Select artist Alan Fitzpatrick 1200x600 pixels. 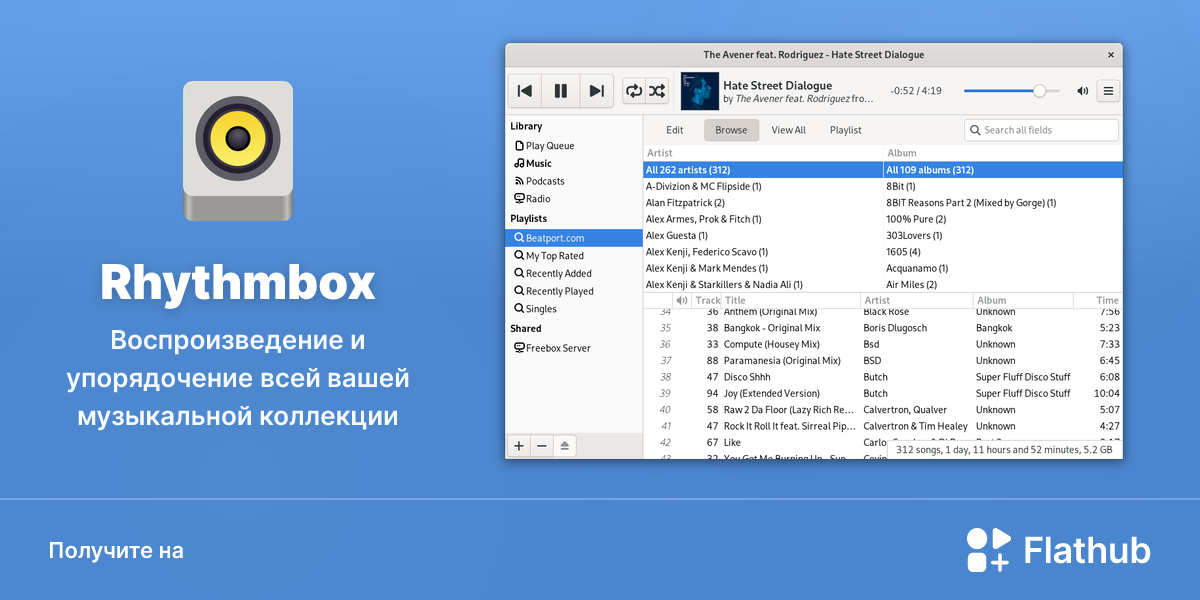(x=763, y=203)
